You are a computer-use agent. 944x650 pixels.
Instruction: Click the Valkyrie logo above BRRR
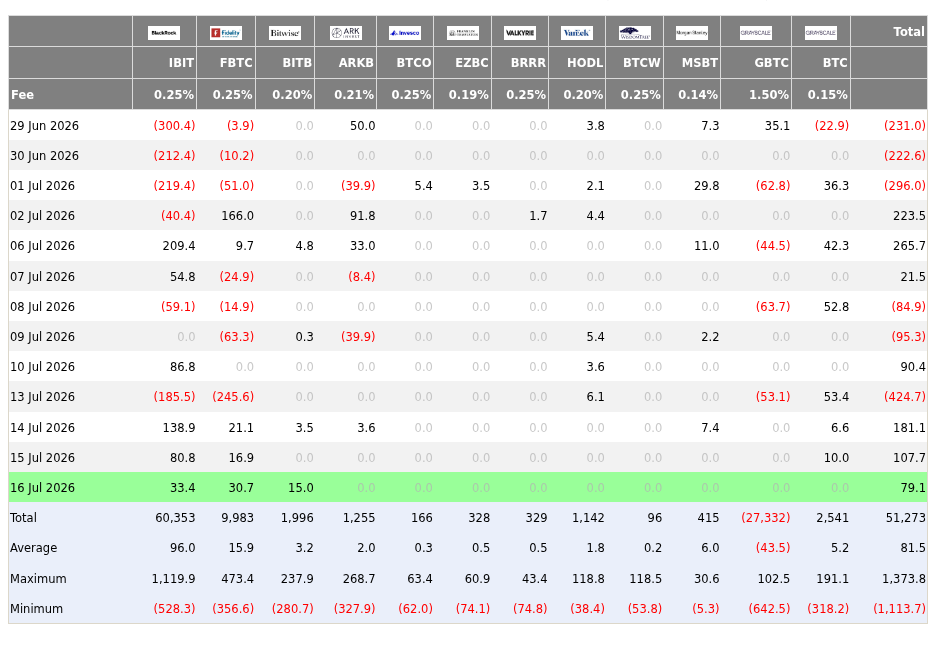[520, 32]
